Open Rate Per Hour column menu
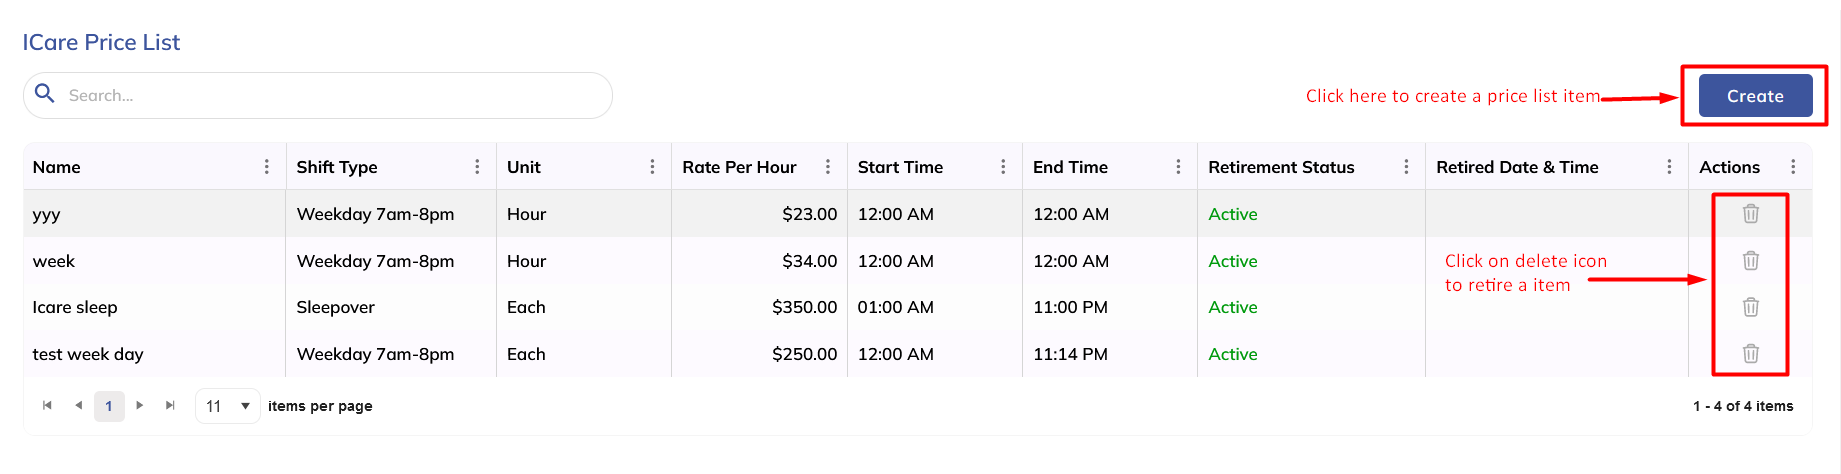The width and height of the screenshot is (1841, 474). [x=828, y=167]
